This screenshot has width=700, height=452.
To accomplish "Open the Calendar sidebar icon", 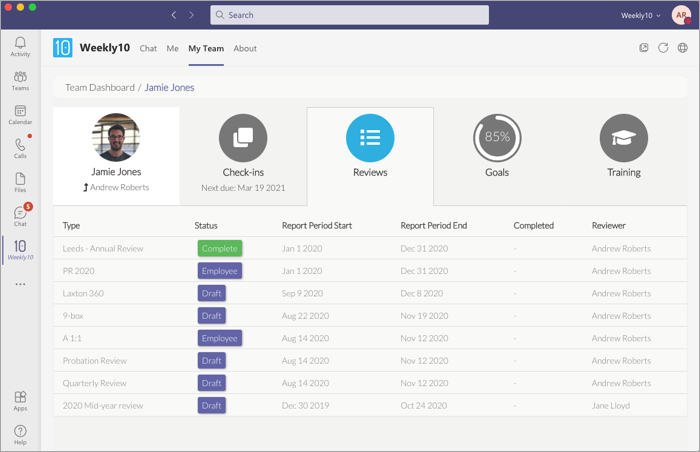I will tap(20, 115).
